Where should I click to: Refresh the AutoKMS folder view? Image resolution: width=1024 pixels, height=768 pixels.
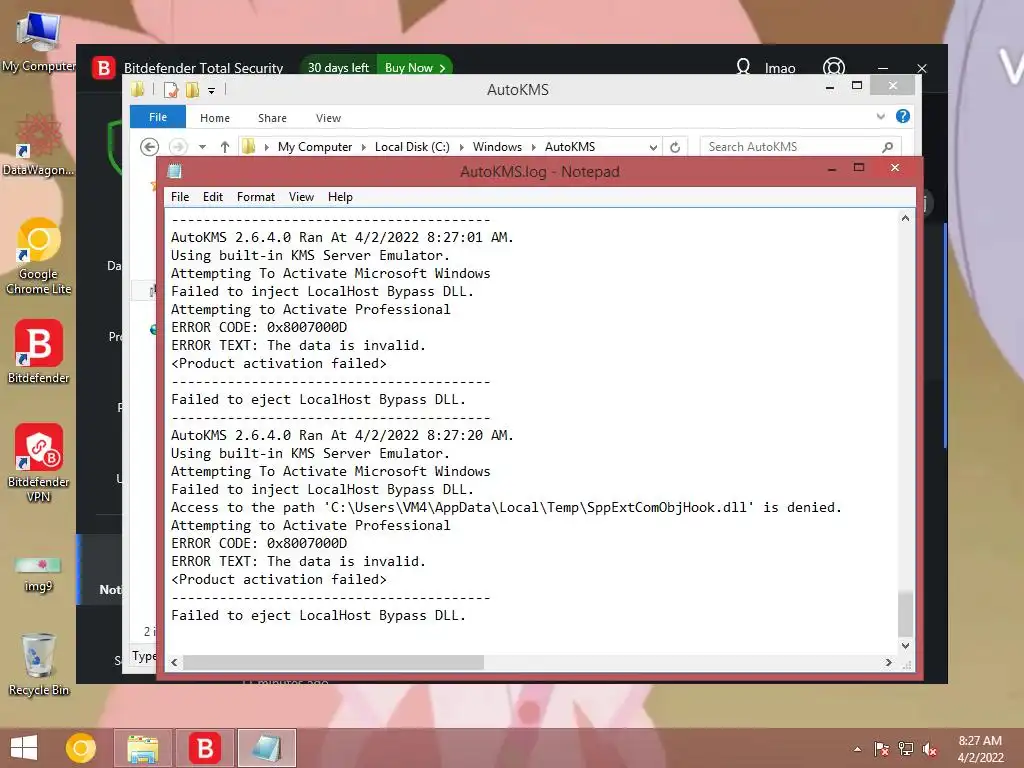click(x=675, y=148)
